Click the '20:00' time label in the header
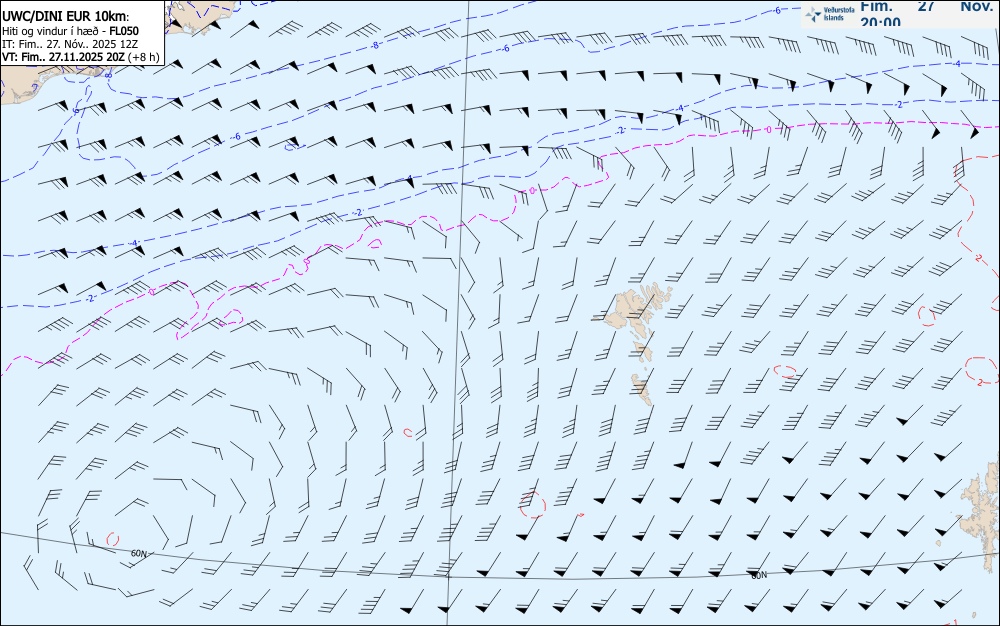Screen dimensions: 1000x626 coord(881,22)
